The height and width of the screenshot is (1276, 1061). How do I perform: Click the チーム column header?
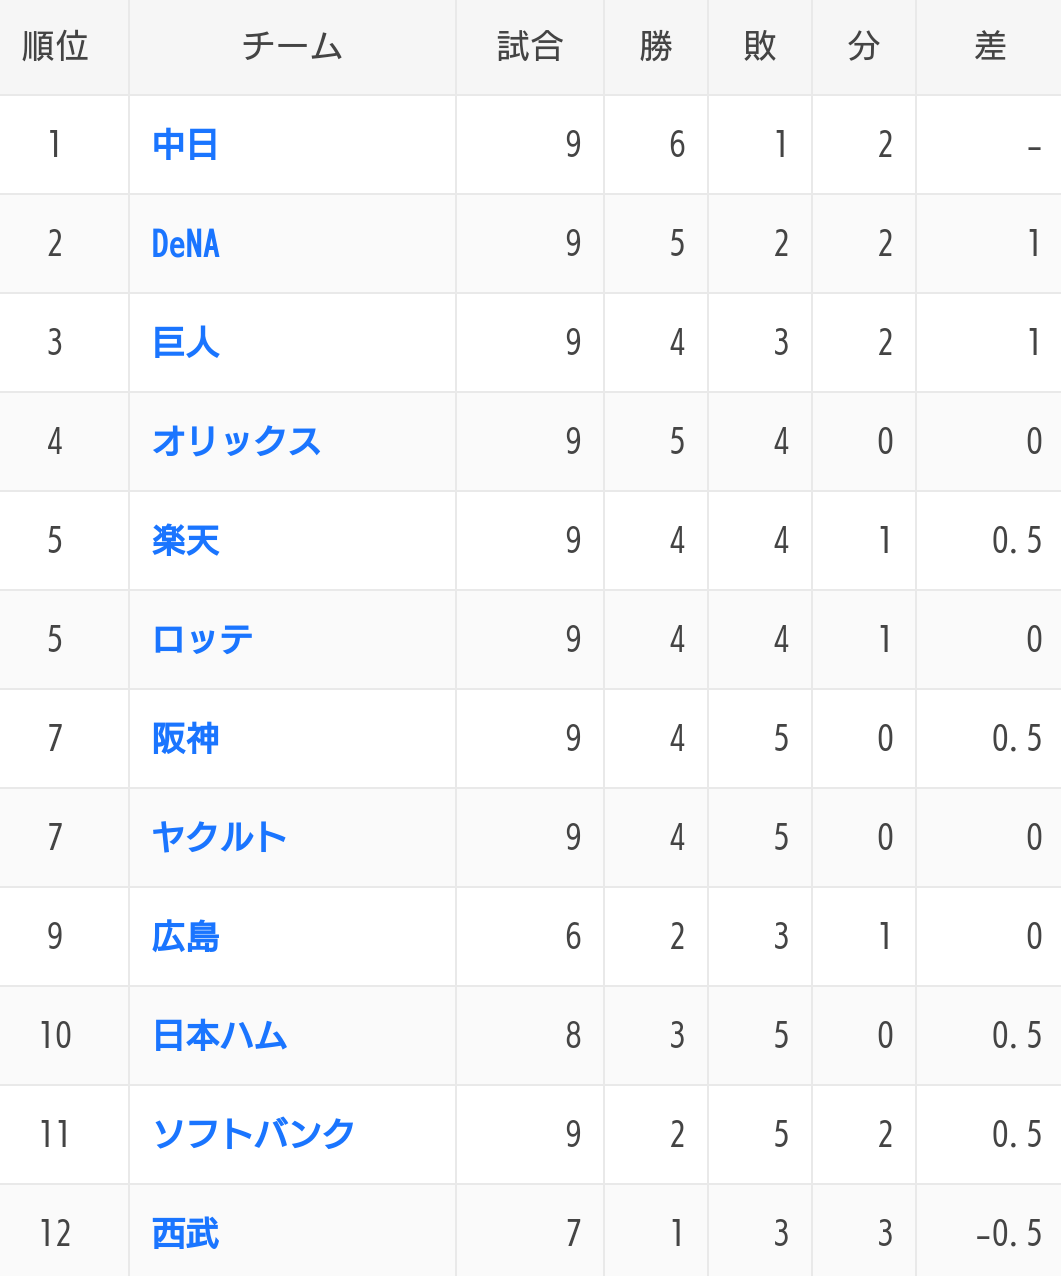[292, 47]
